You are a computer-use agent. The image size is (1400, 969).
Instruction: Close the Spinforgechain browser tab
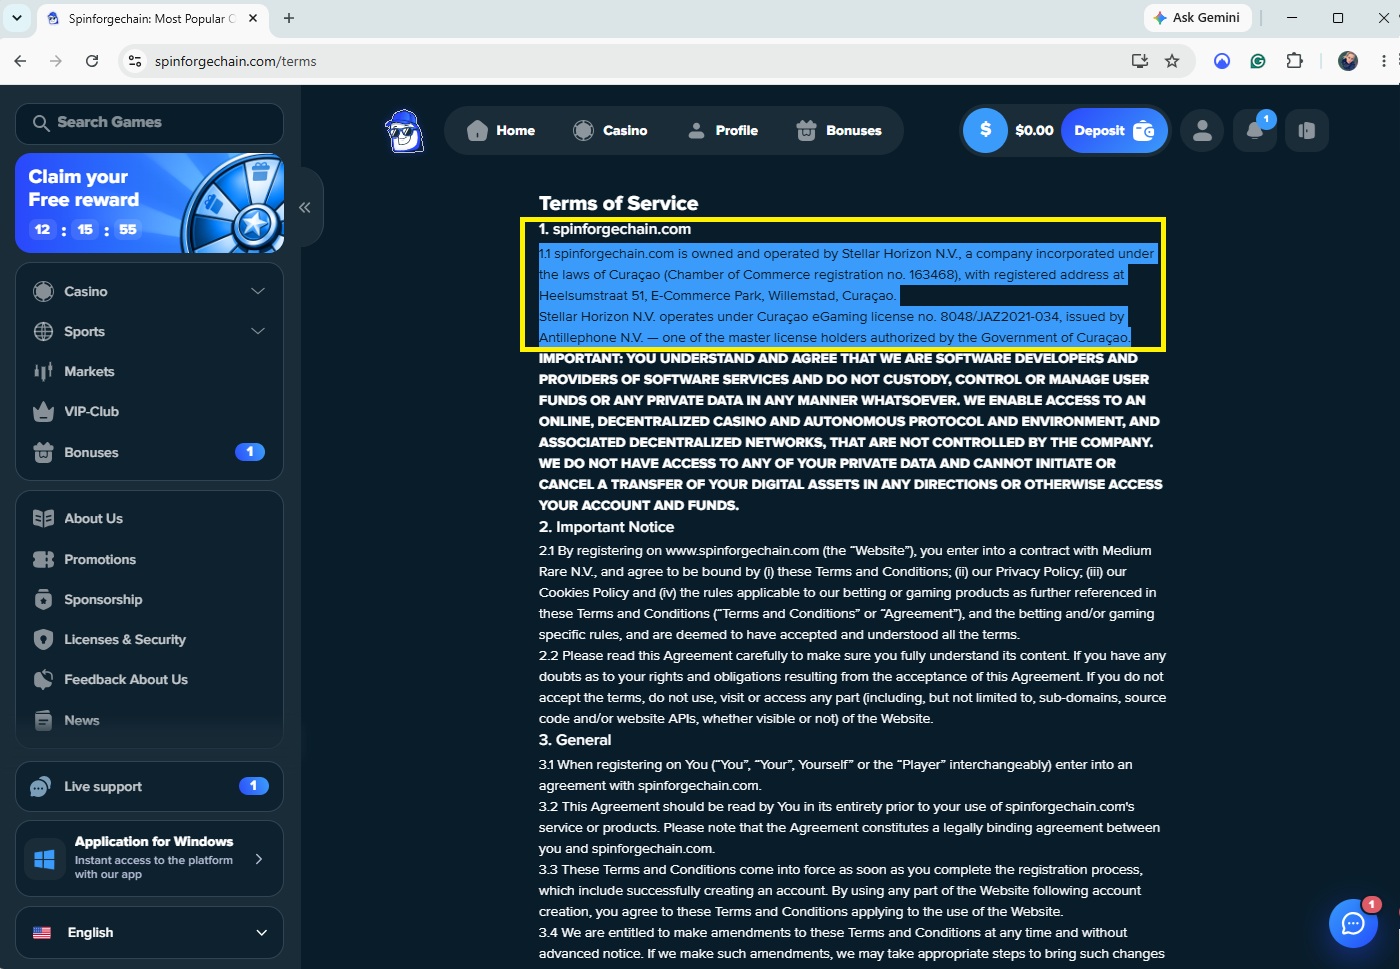(253, 18)
